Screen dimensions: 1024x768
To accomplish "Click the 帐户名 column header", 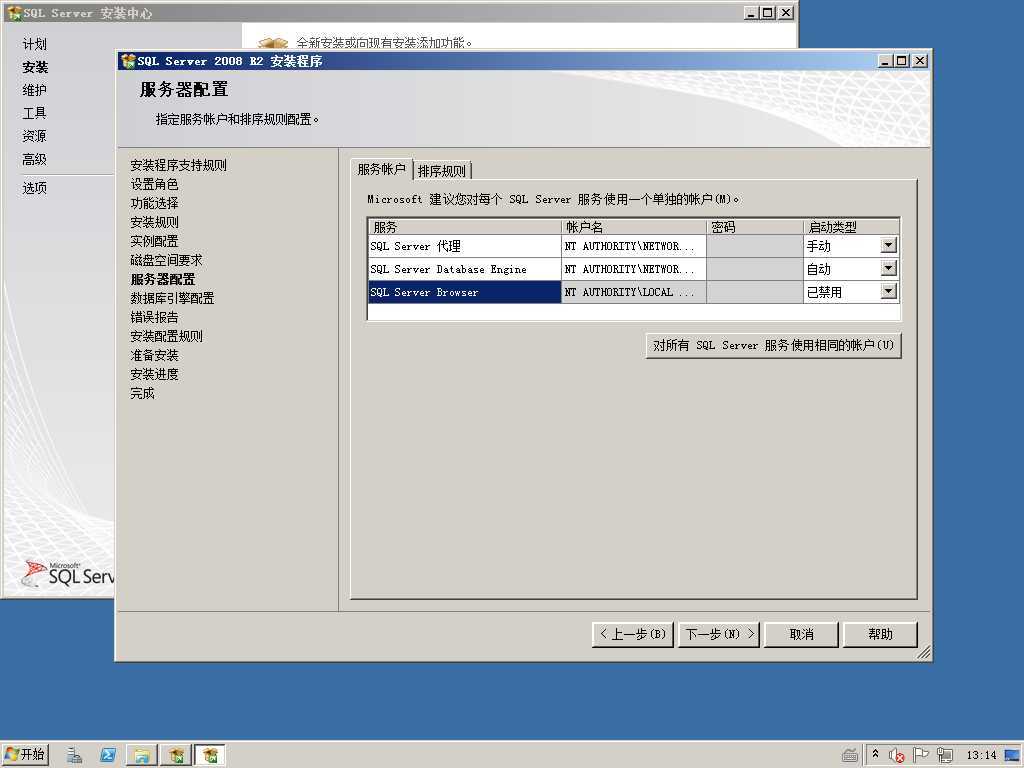I will click(x=633, y=227).
